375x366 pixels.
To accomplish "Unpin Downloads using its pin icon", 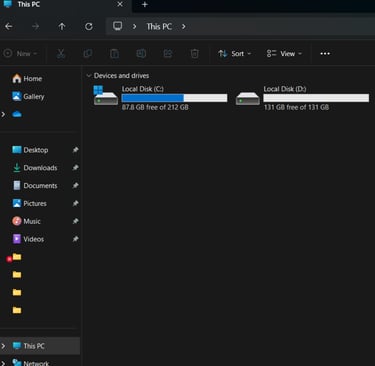I will [76, 168].
